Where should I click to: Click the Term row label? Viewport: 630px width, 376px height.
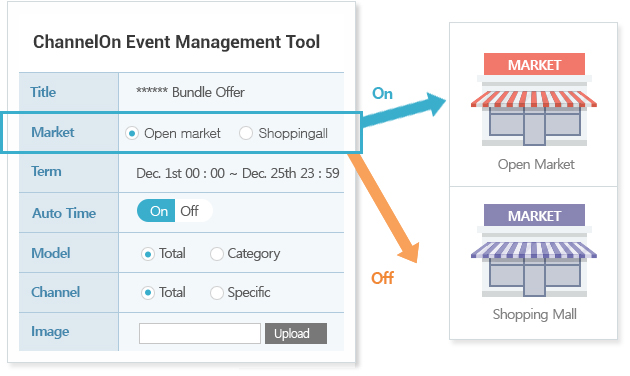pyautogui.click(x=46, y=172)
